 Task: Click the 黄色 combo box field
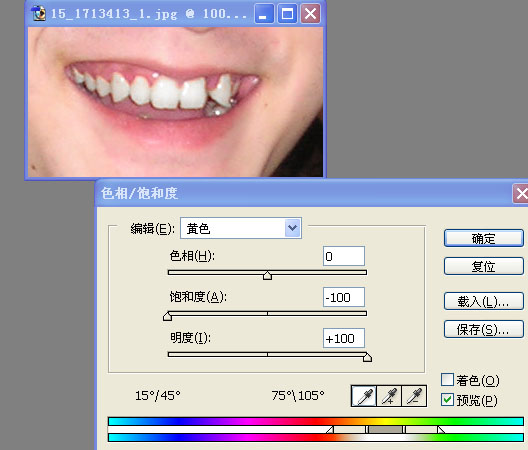coord(241,228)
